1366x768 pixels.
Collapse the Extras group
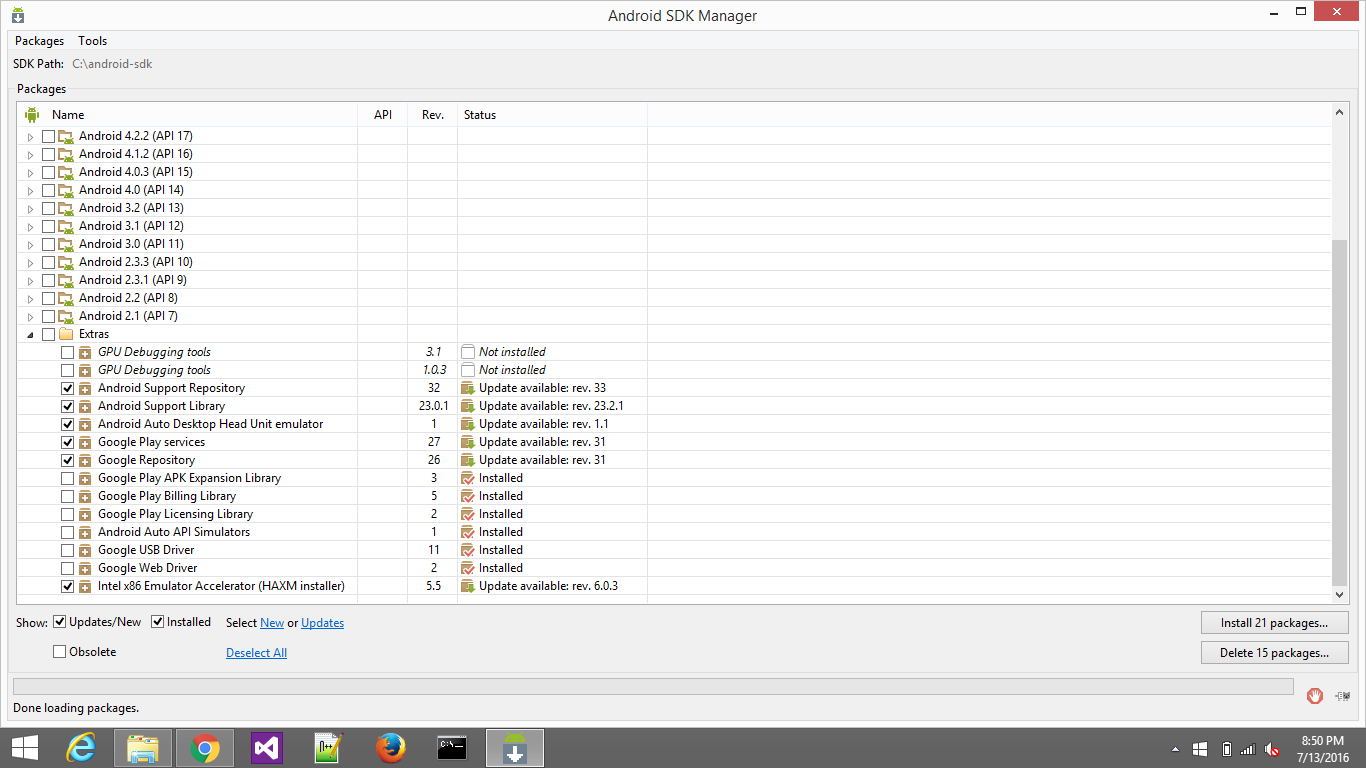point(30,334)
